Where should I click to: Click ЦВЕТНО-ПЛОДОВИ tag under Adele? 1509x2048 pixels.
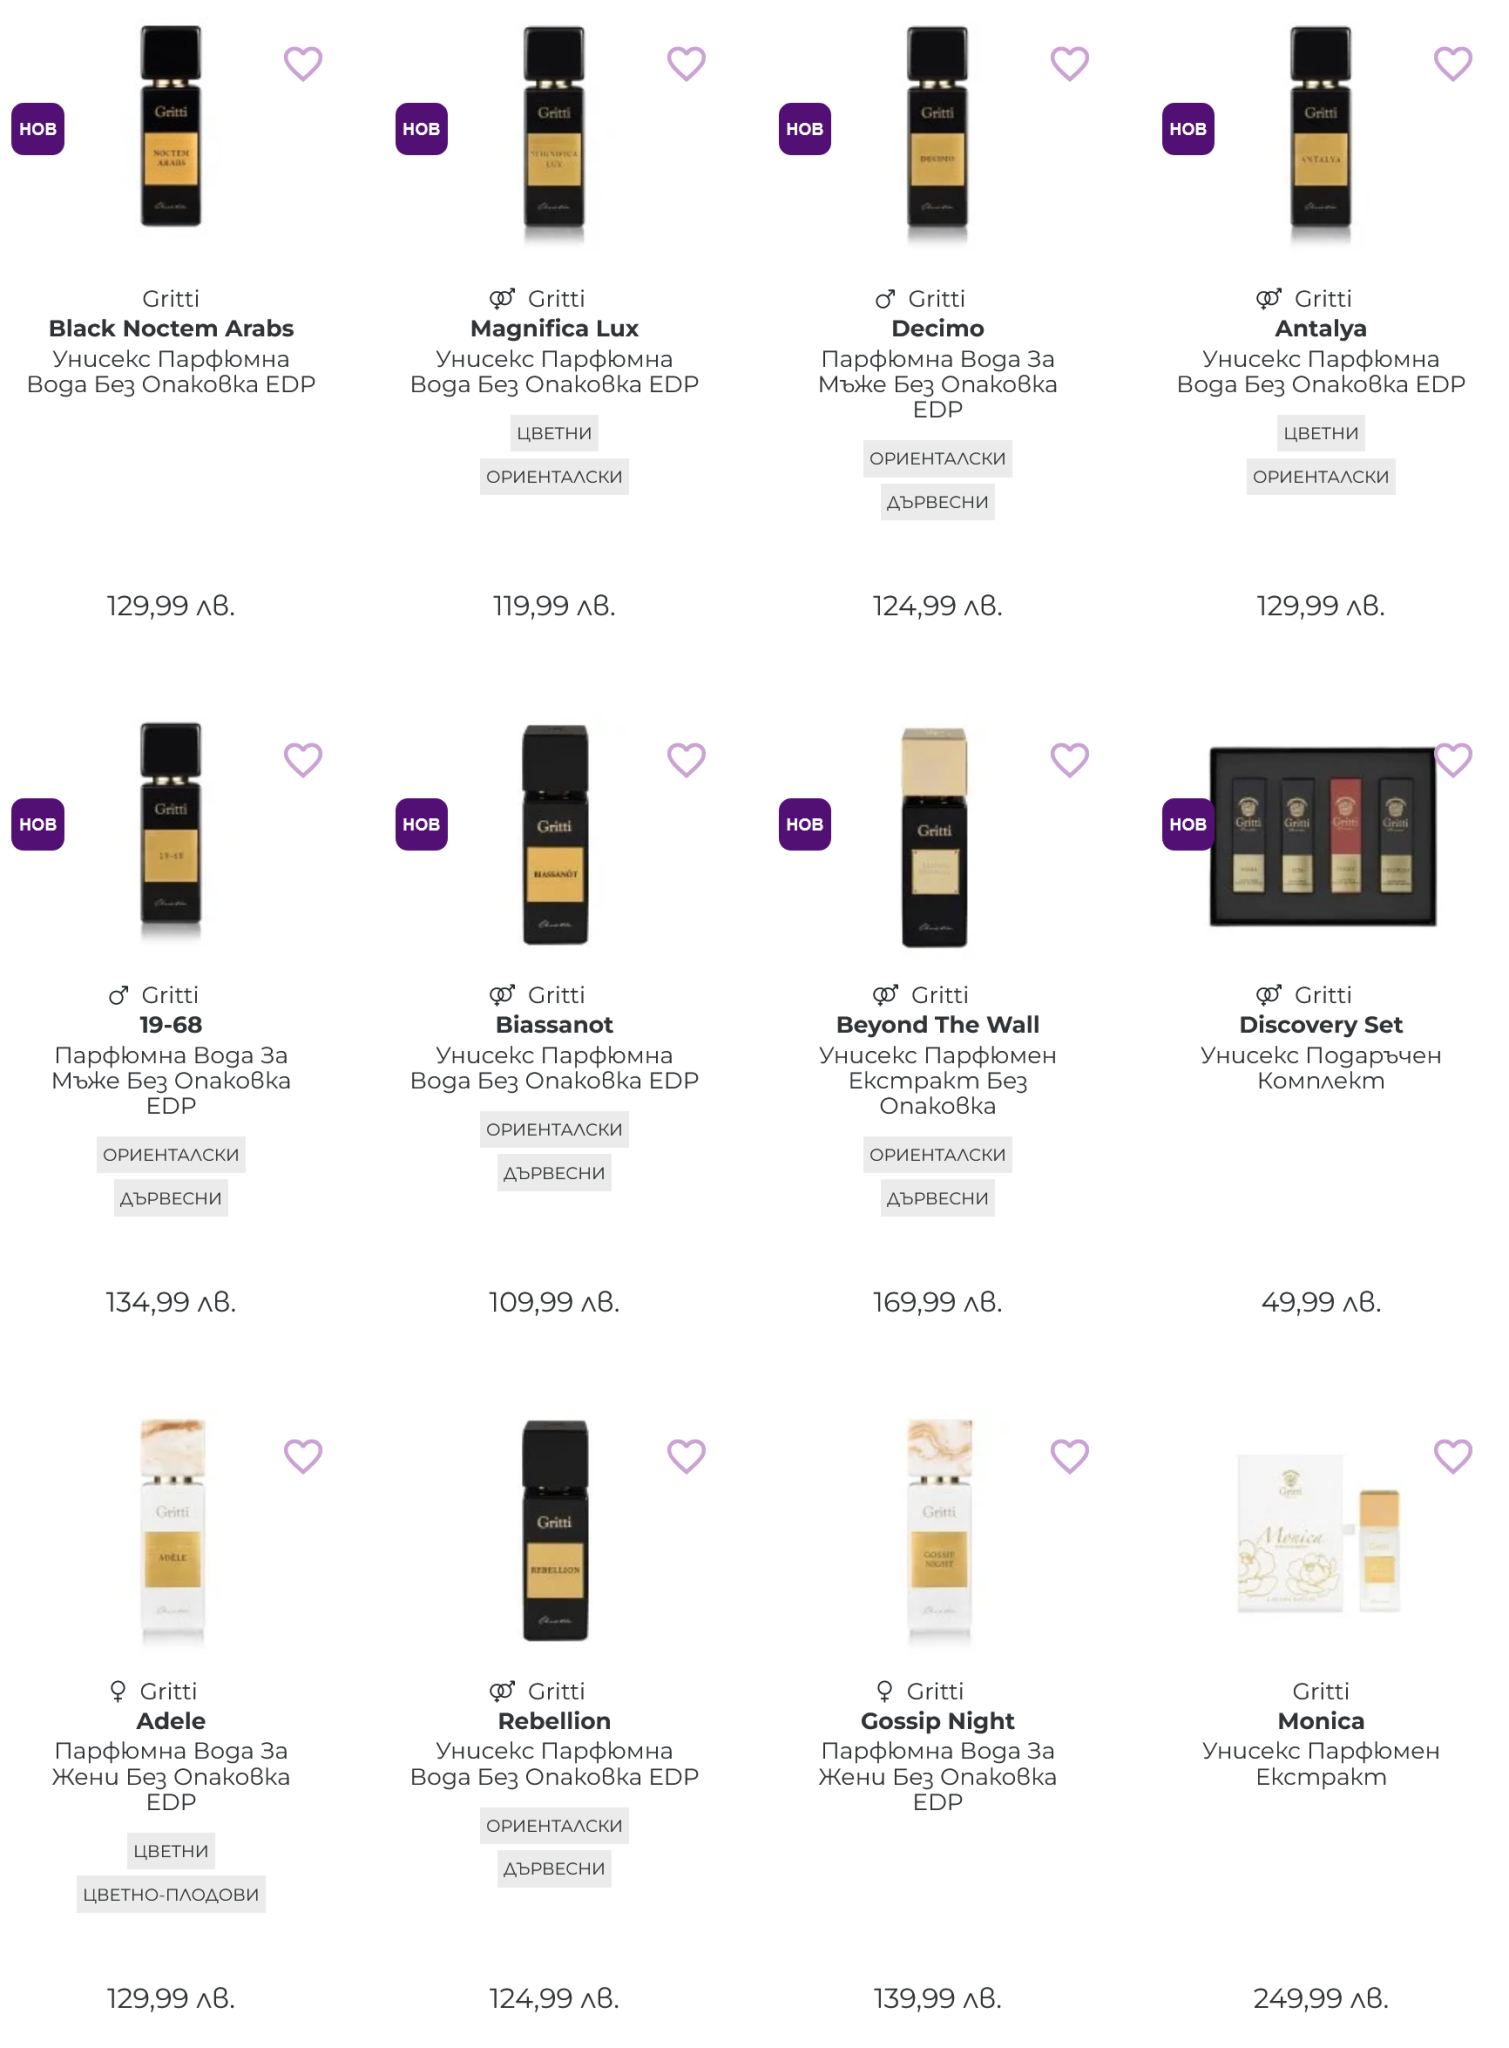pyautogui.click(x=171, y=1894)
